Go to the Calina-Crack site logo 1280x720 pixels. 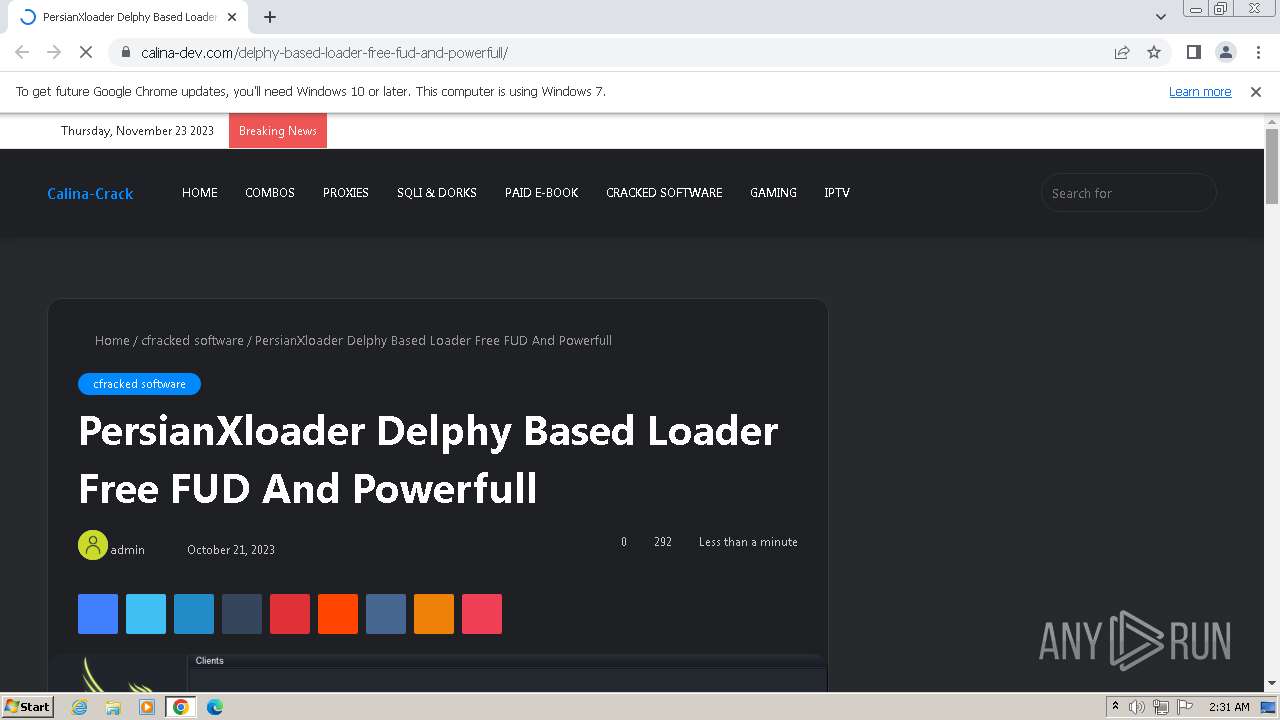[x=90, y=193]
